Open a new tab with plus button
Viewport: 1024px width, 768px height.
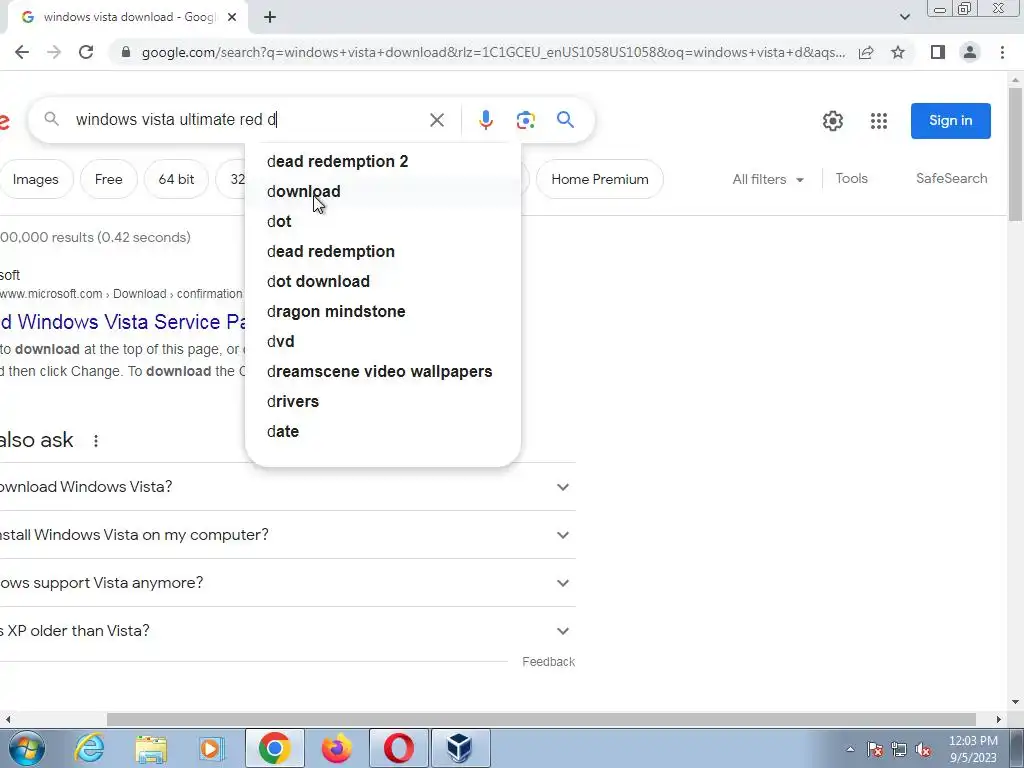click(270, 18)
